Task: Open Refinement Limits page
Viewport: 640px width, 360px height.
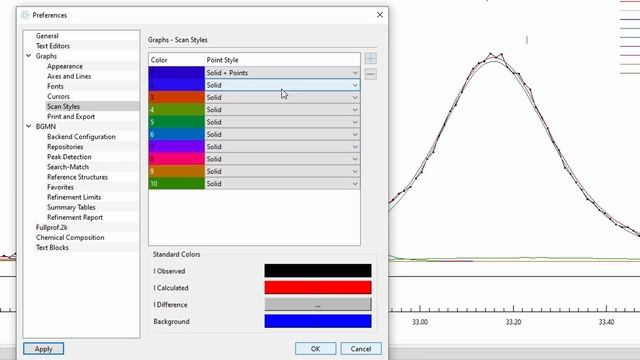Action: pyautogui.click(x=74, y=197)
